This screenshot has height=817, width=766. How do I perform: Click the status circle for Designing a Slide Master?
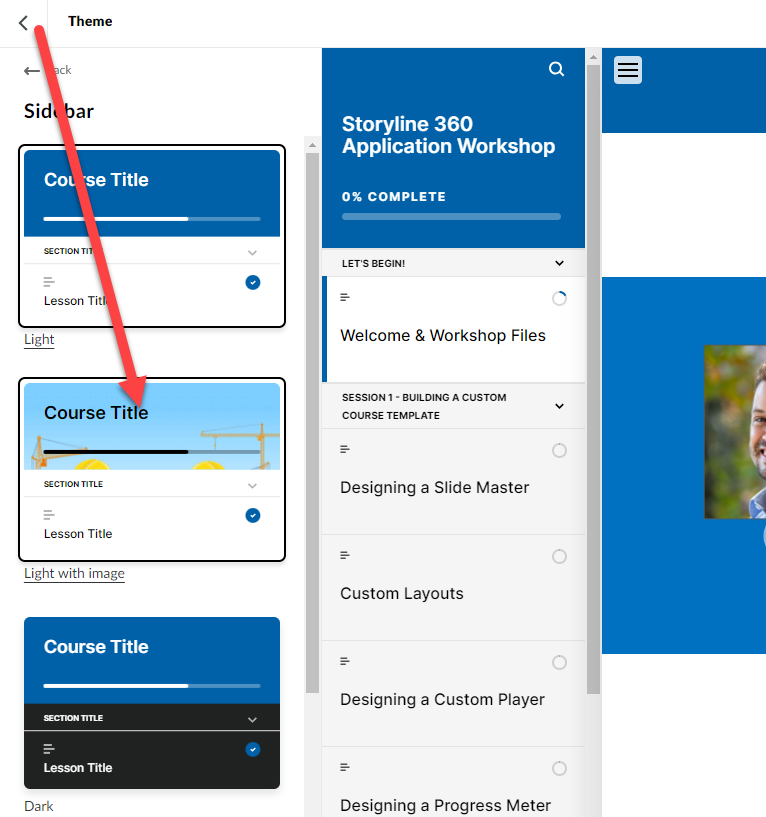pos(559,451)
